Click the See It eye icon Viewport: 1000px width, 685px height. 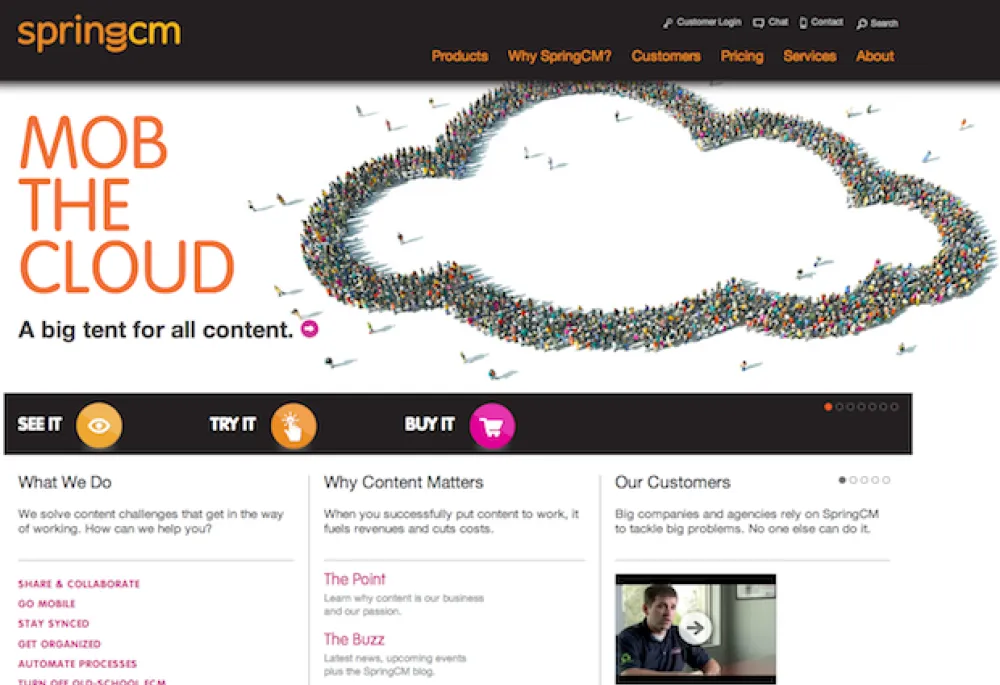(99, 425)
